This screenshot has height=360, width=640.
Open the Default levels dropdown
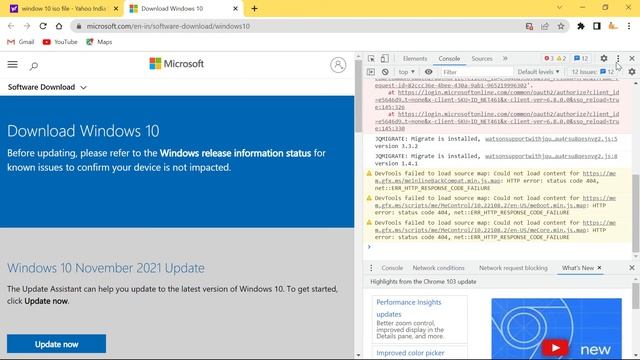click(538, 72)
